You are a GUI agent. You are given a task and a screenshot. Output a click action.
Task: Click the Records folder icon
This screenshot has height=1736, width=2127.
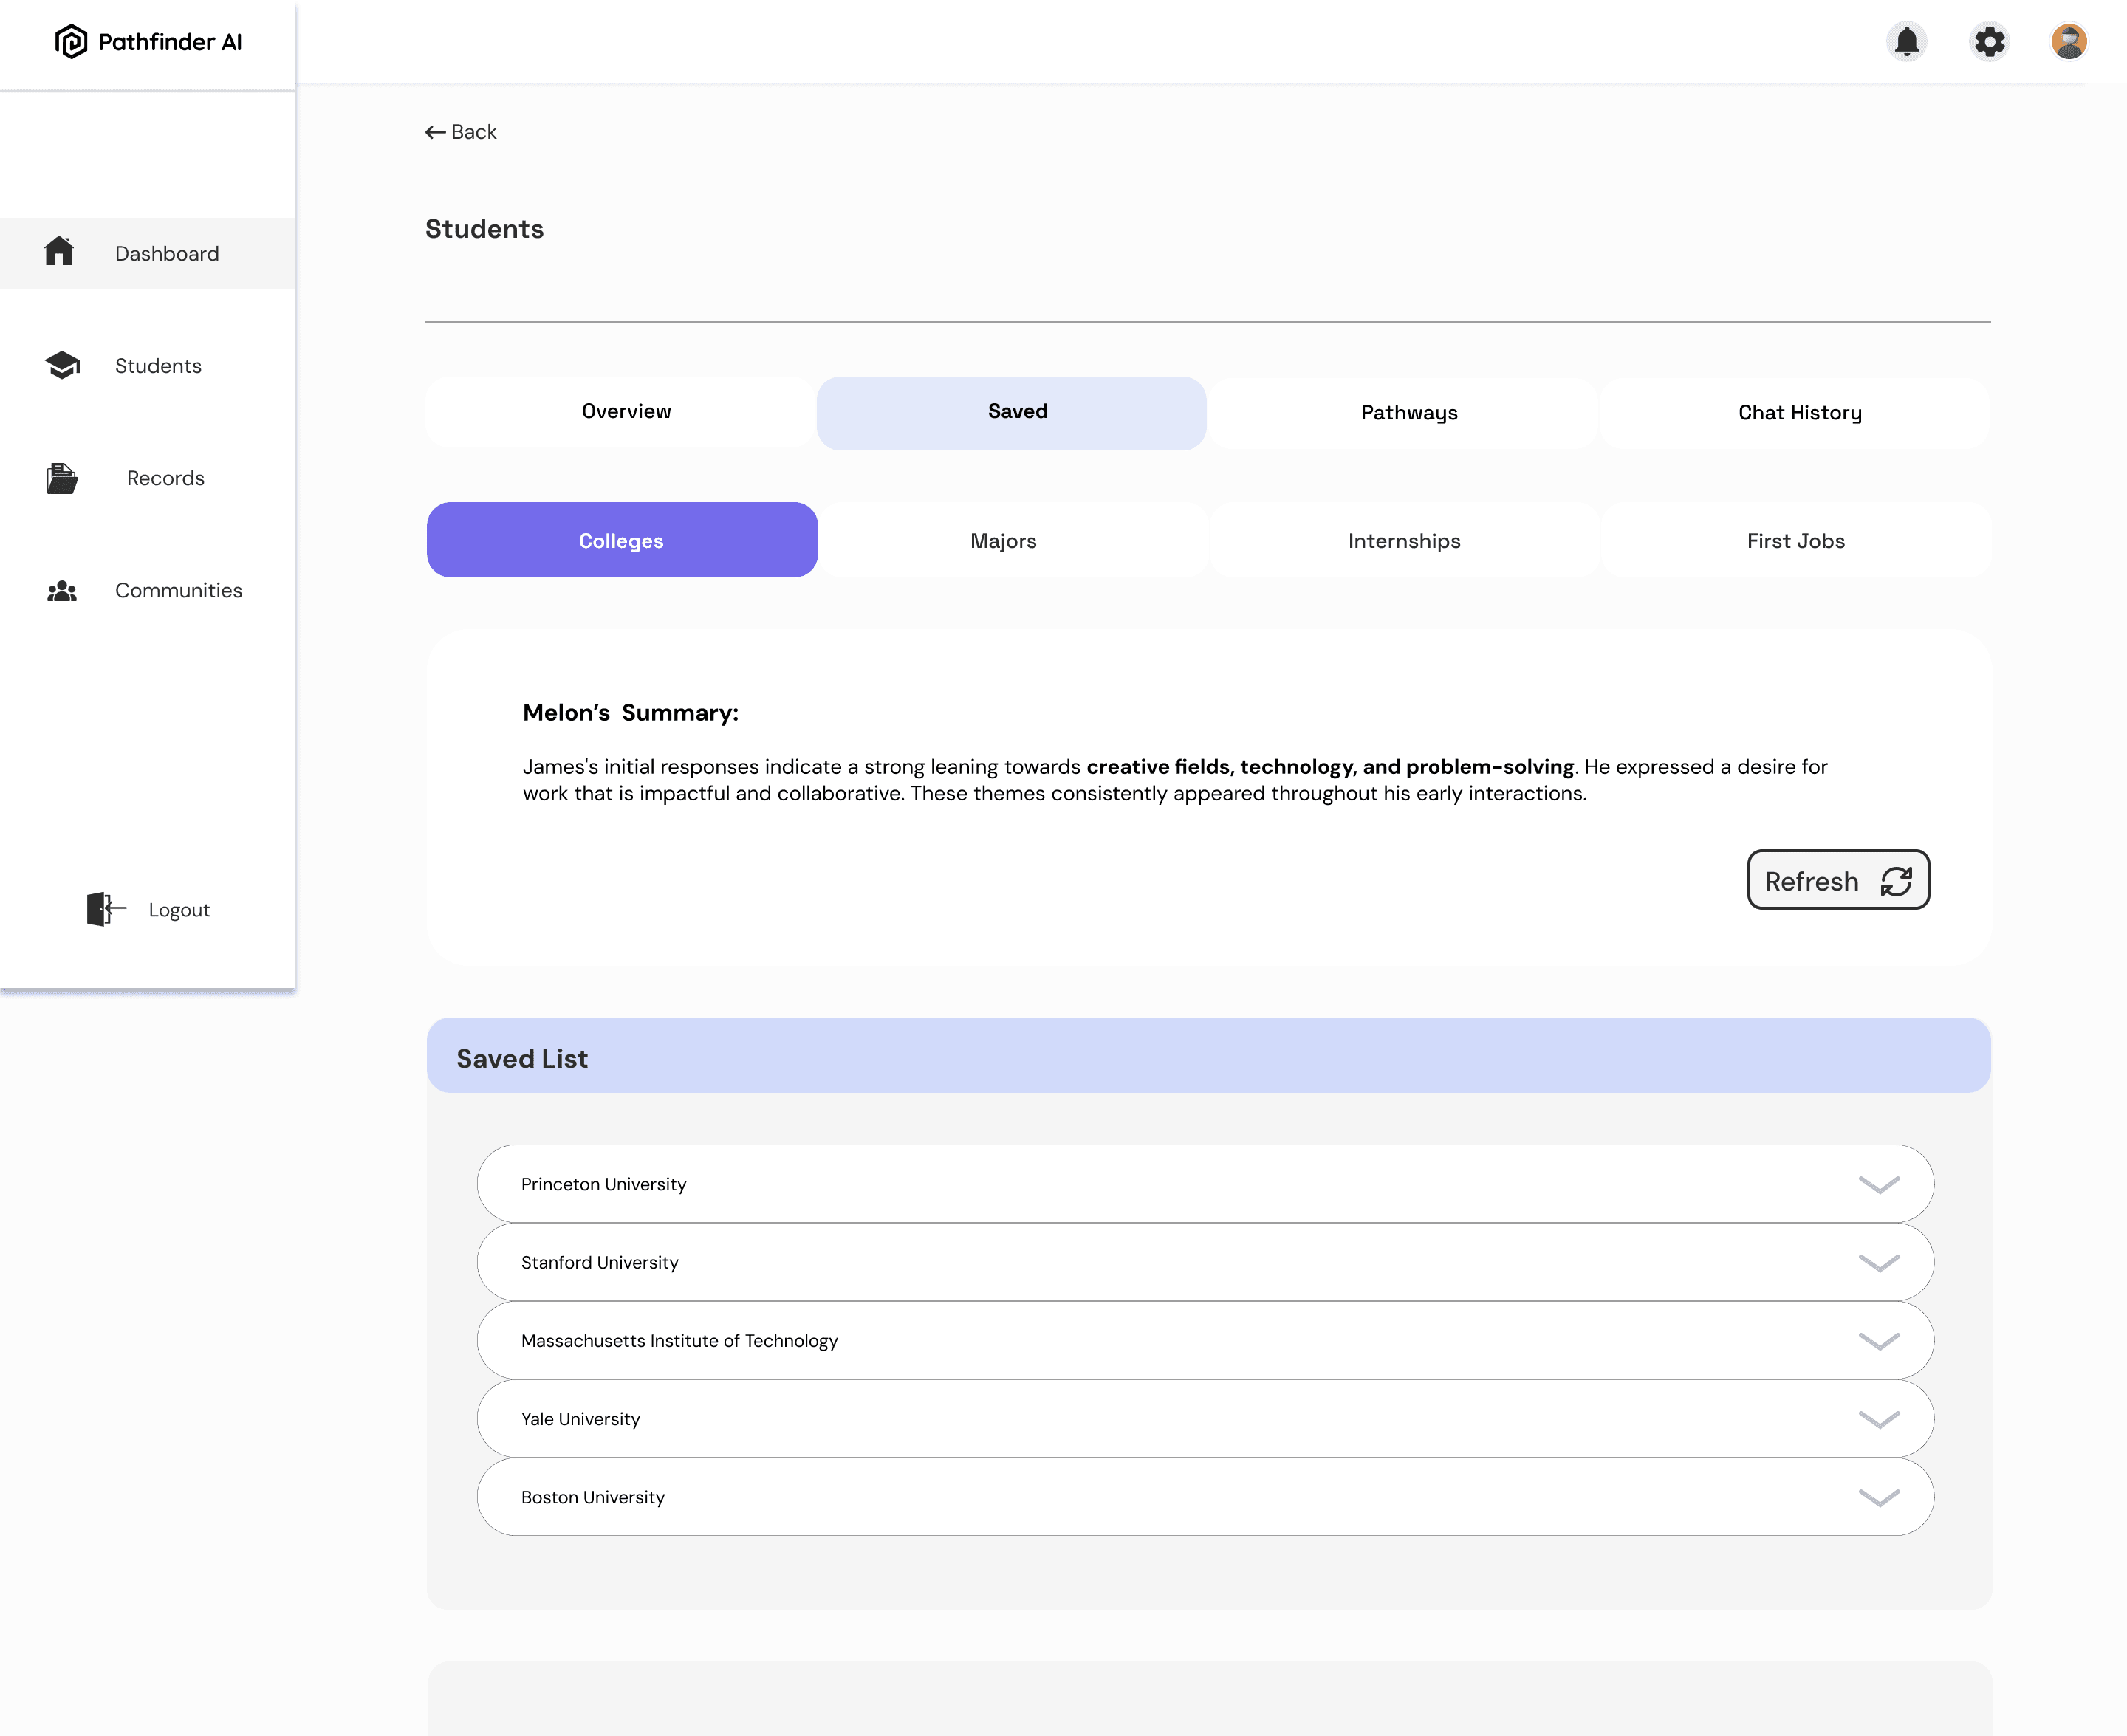pos(62,478)
